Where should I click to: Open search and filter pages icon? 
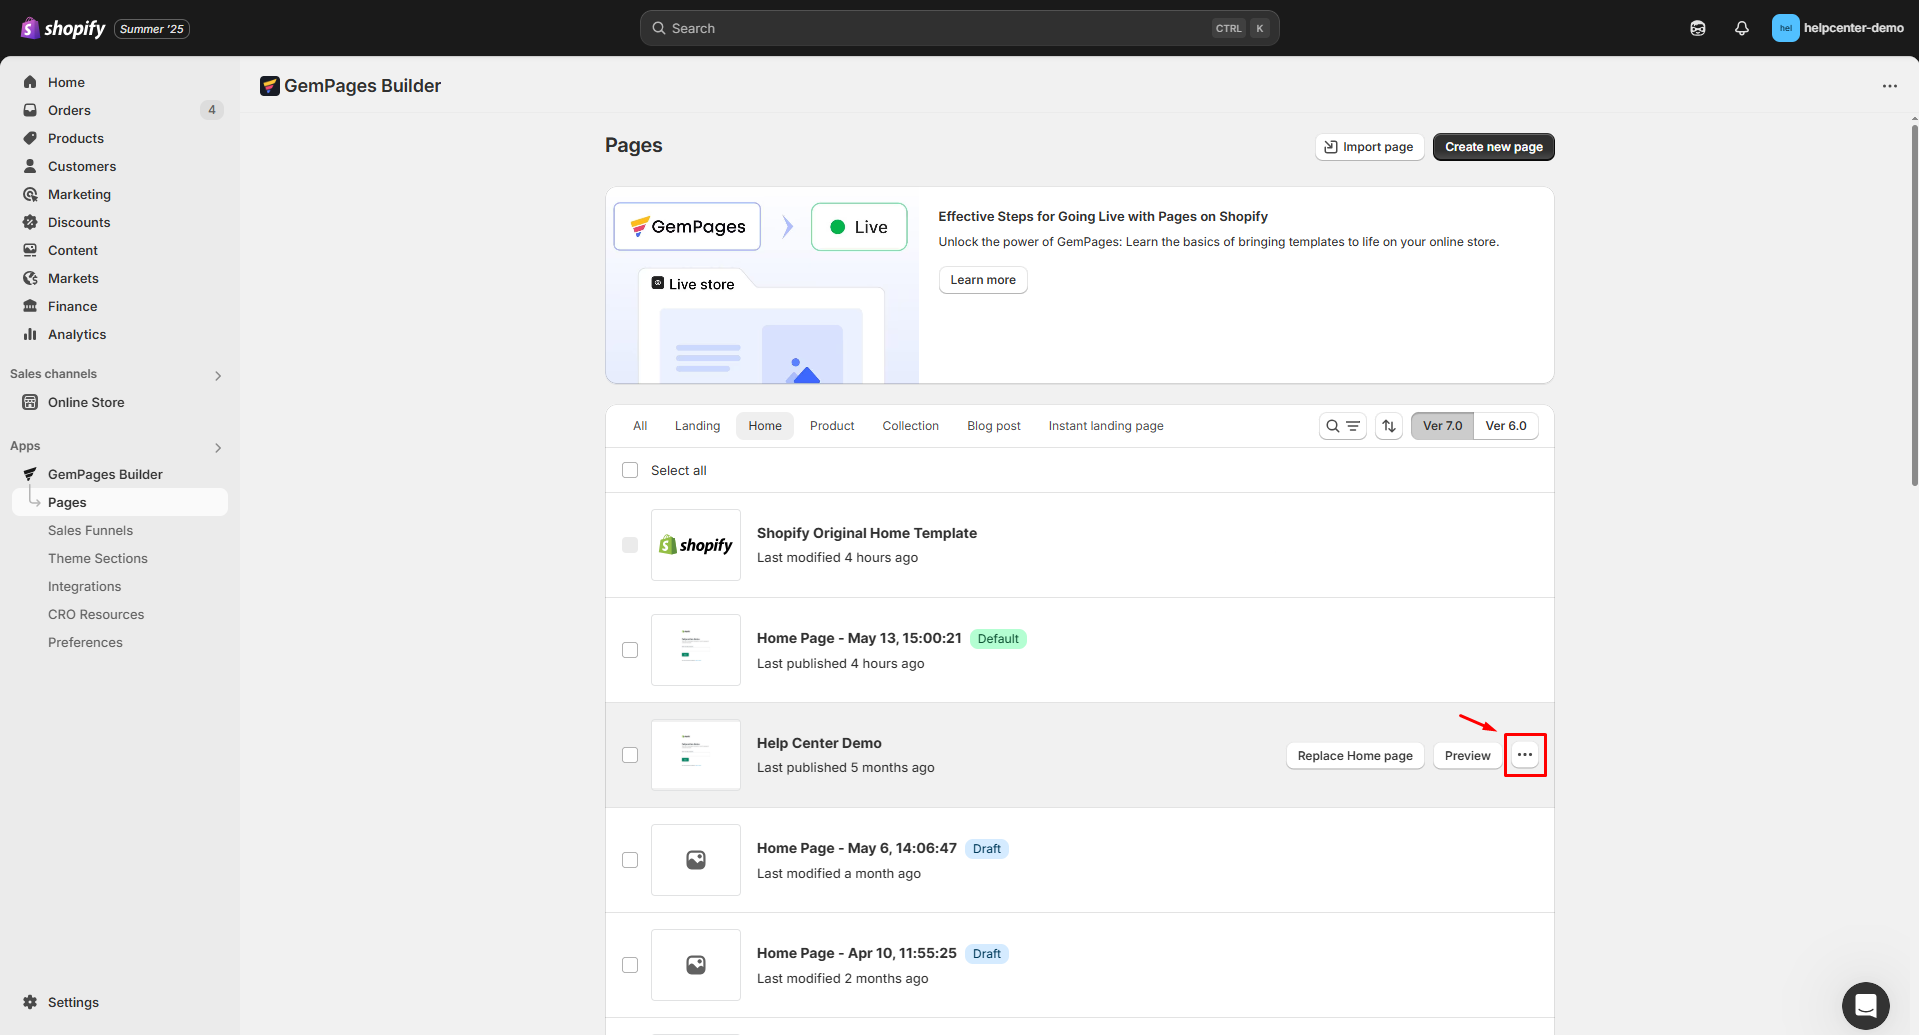tap(1342, 426)
